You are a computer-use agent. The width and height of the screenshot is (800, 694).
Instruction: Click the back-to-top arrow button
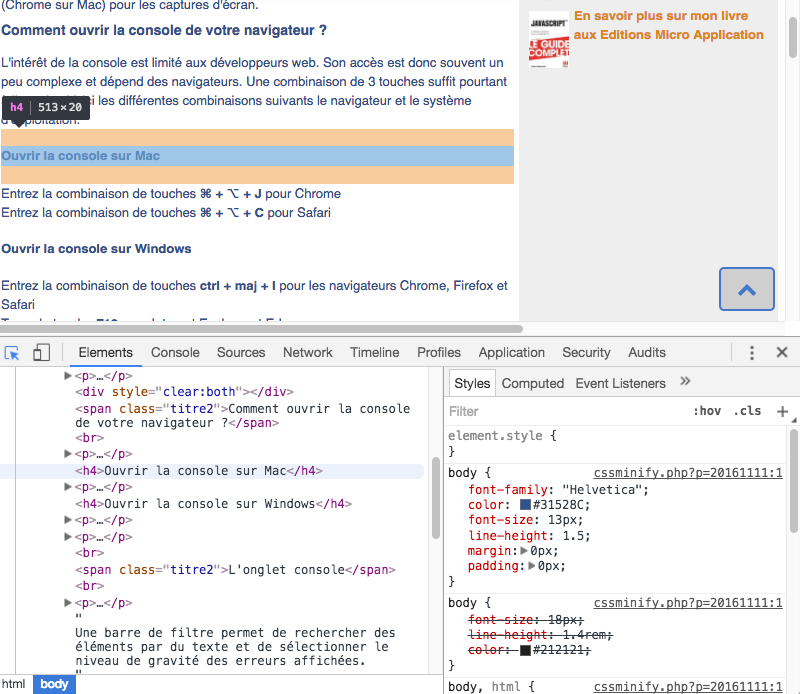pos(746,289)
